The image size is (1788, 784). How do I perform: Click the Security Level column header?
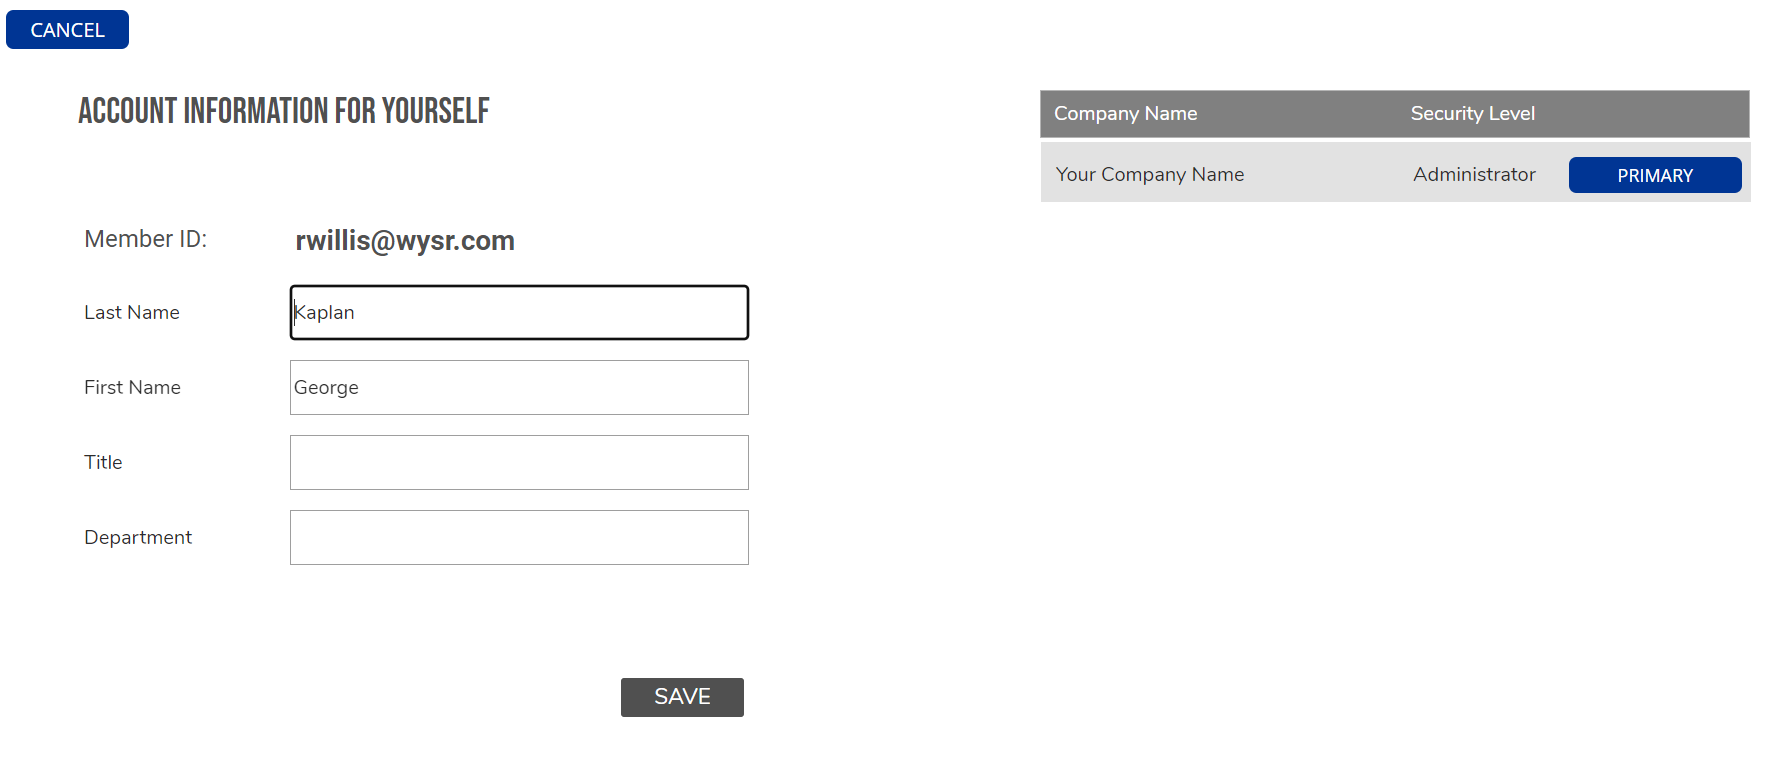(x=1472, y=114)
